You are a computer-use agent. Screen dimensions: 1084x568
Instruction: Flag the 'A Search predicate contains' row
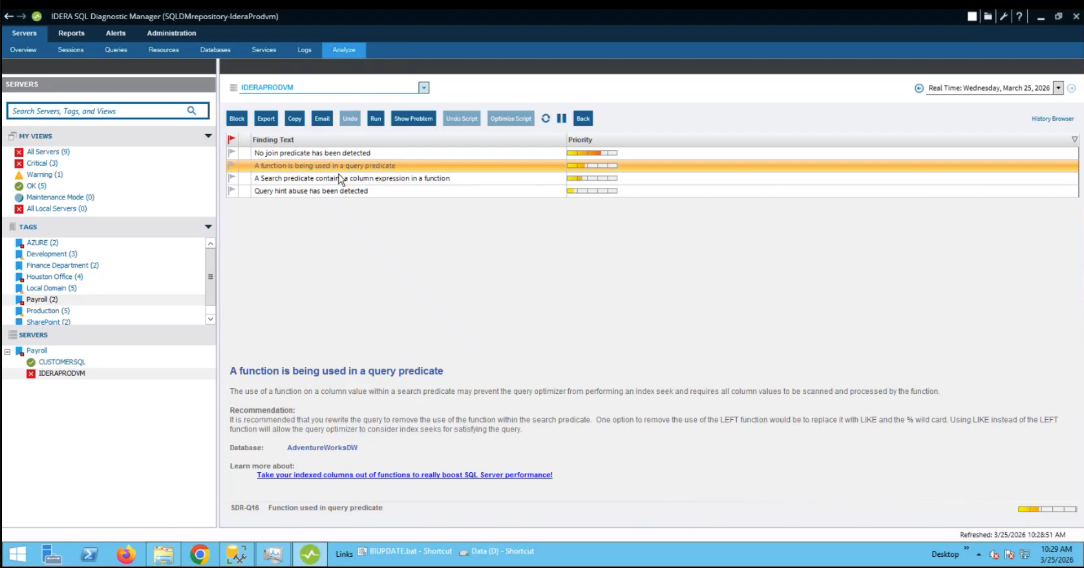click(232, 178)
